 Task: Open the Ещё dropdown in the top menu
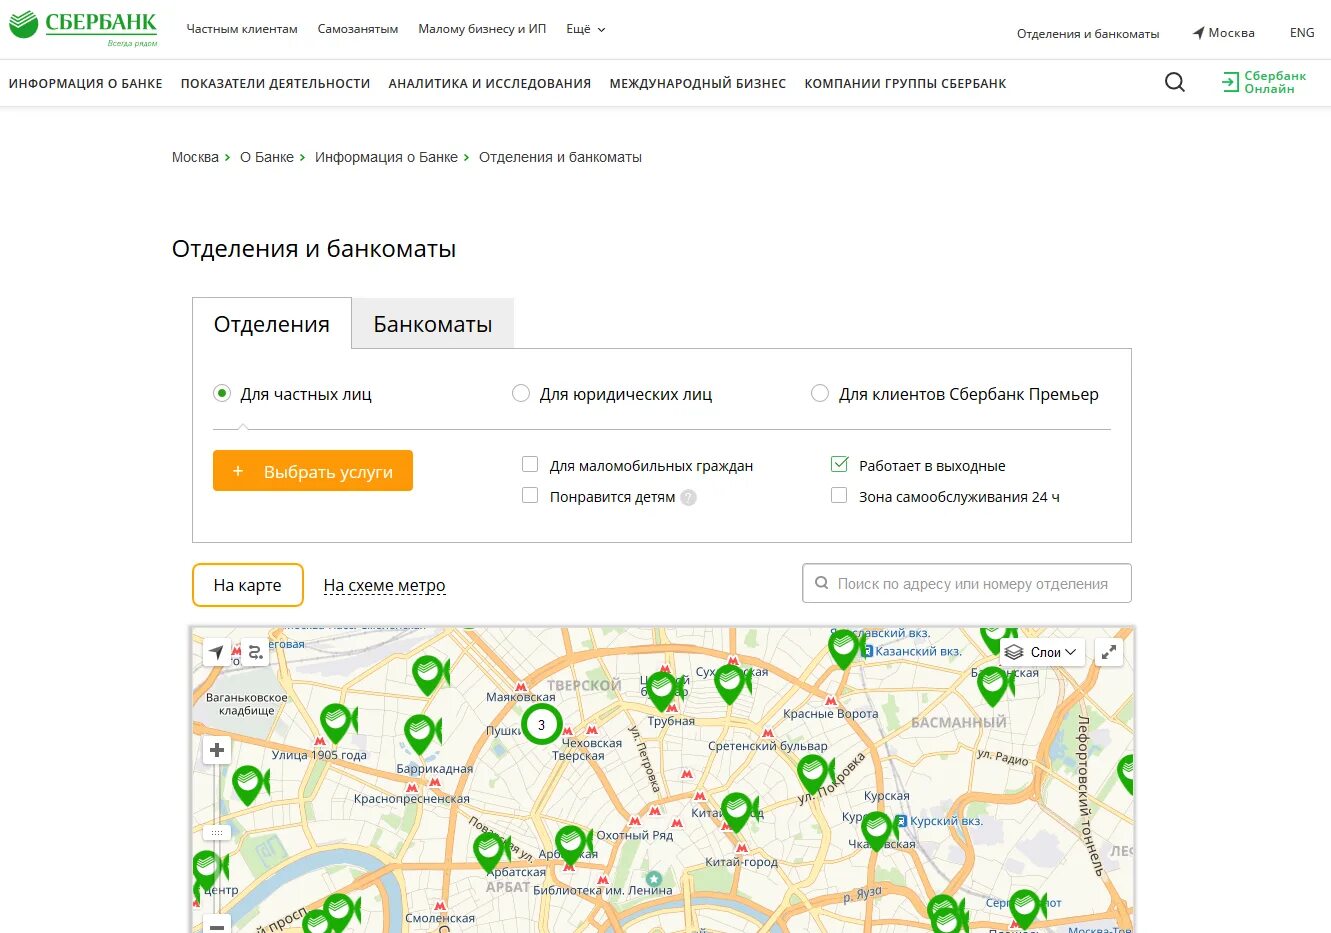[x=586, y=29]
